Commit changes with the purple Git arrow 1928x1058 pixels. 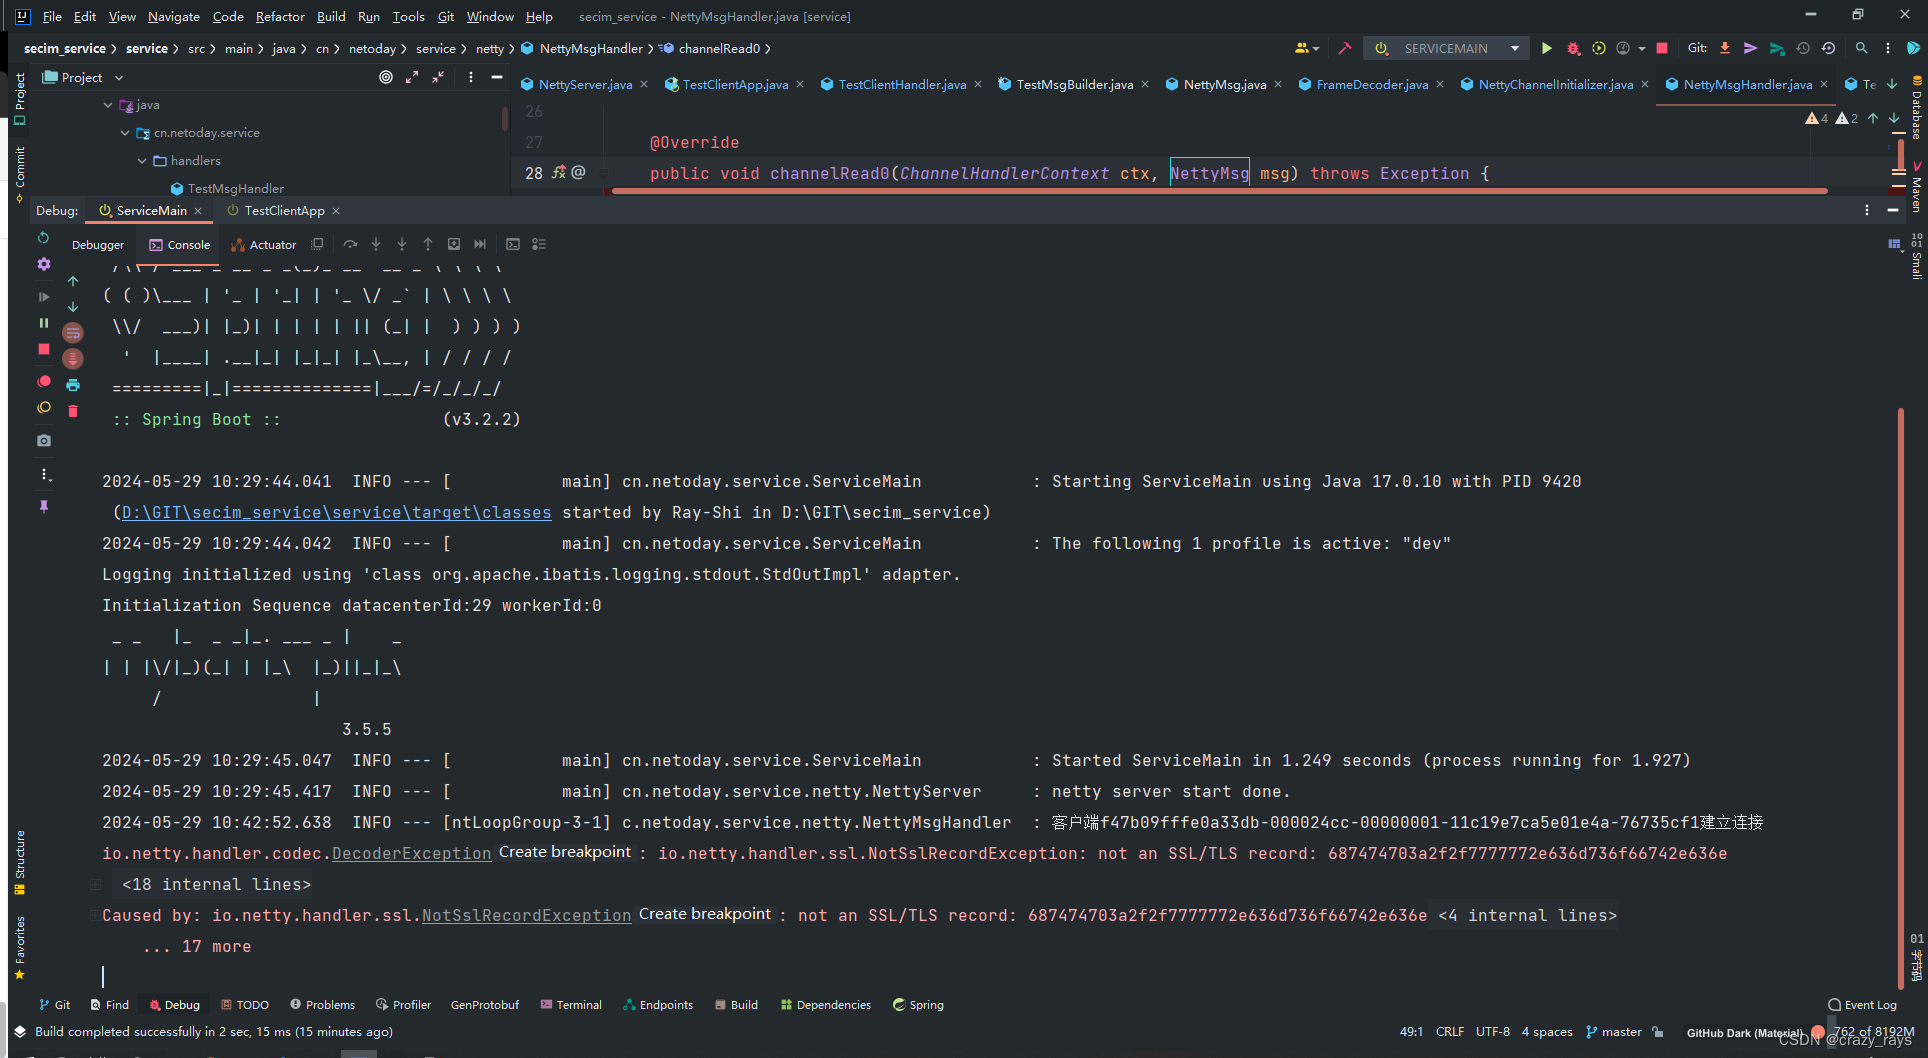tap(1751, 48)
